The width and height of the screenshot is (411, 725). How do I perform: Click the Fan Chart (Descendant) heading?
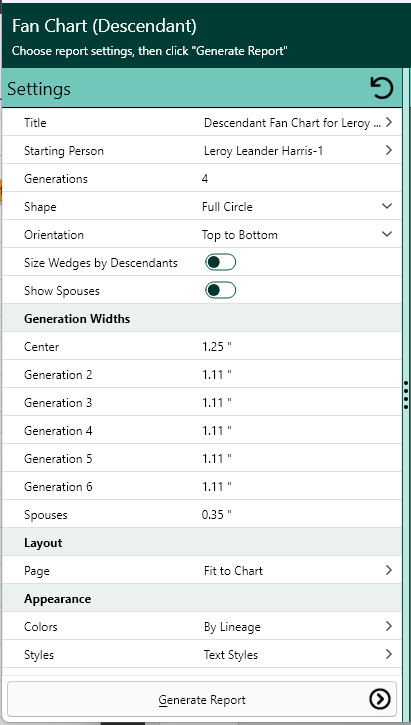pyautogui.click(x=104, y=26)
